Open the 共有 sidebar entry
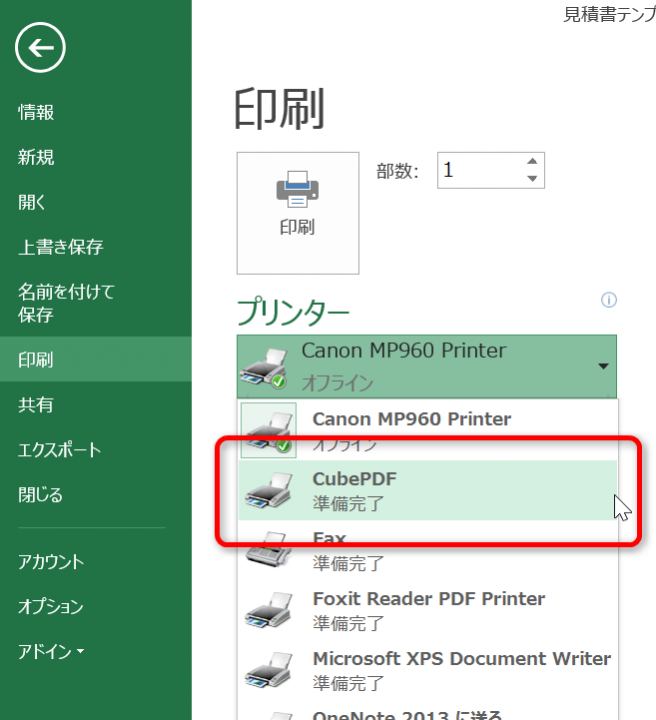The image size is (656, 720). pyautogui.click(x=36, y=405)
